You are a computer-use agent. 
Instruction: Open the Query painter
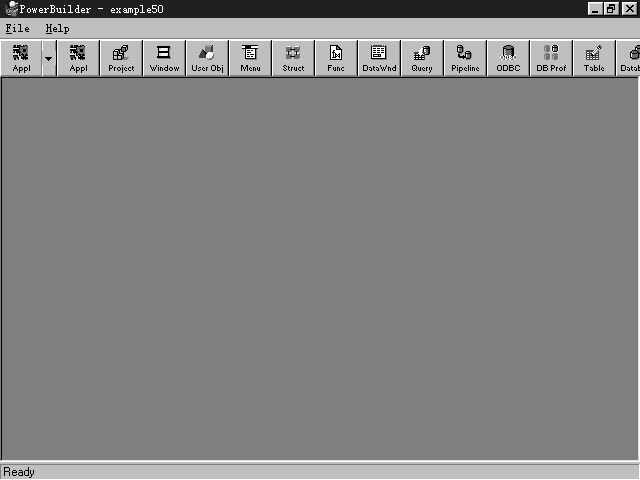tap(422, 58)
